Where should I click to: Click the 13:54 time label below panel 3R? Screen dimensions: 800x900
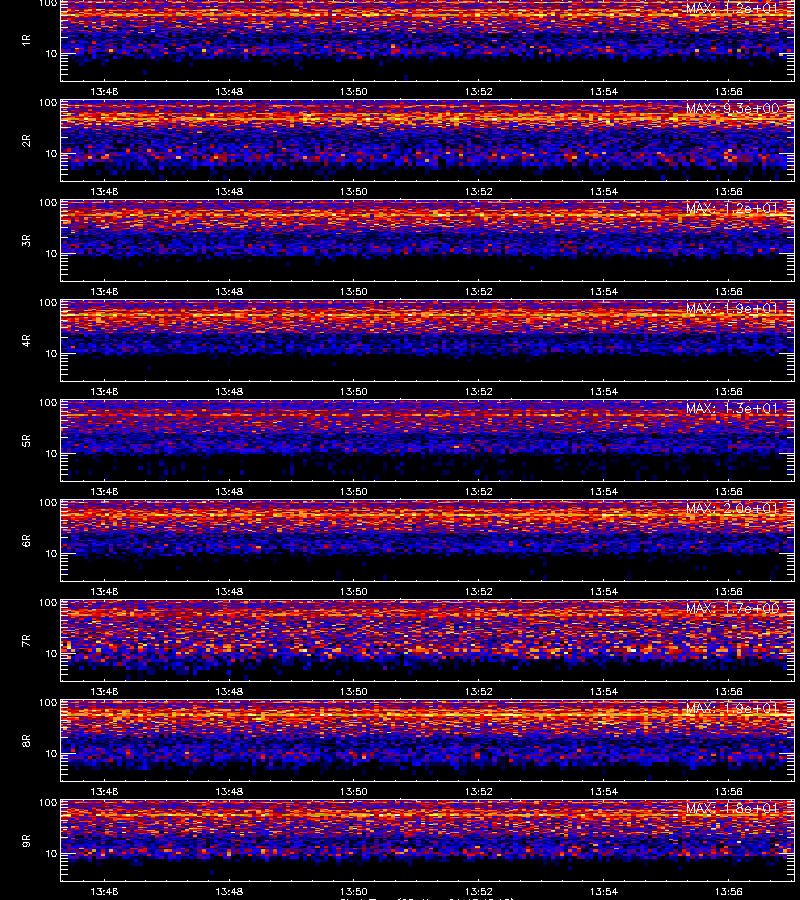[x=604, y=291]
